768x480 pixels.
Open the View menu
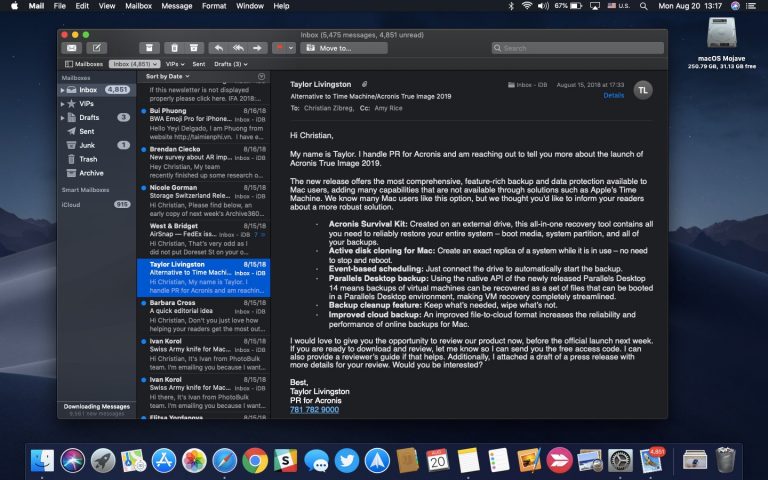point(107,6)
